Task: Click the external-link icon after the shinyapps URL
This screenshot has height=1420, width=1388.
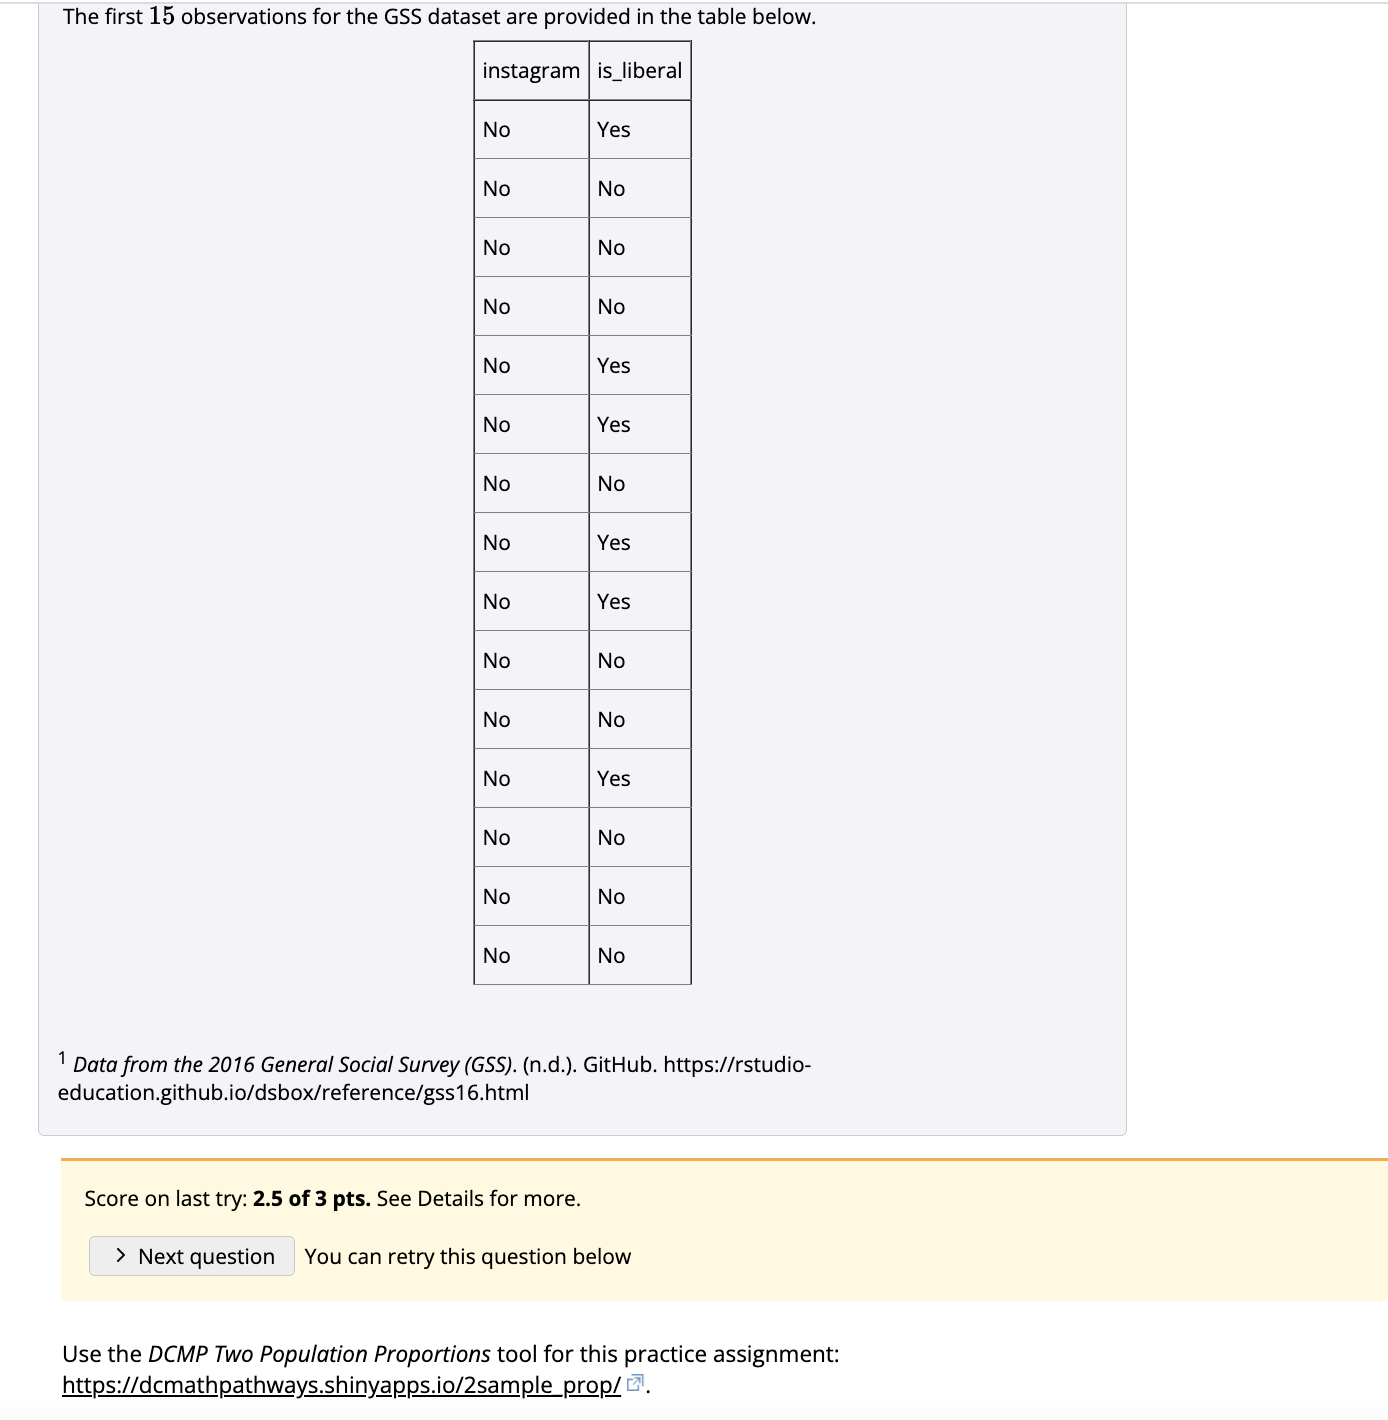Action: coord(634,1381)
